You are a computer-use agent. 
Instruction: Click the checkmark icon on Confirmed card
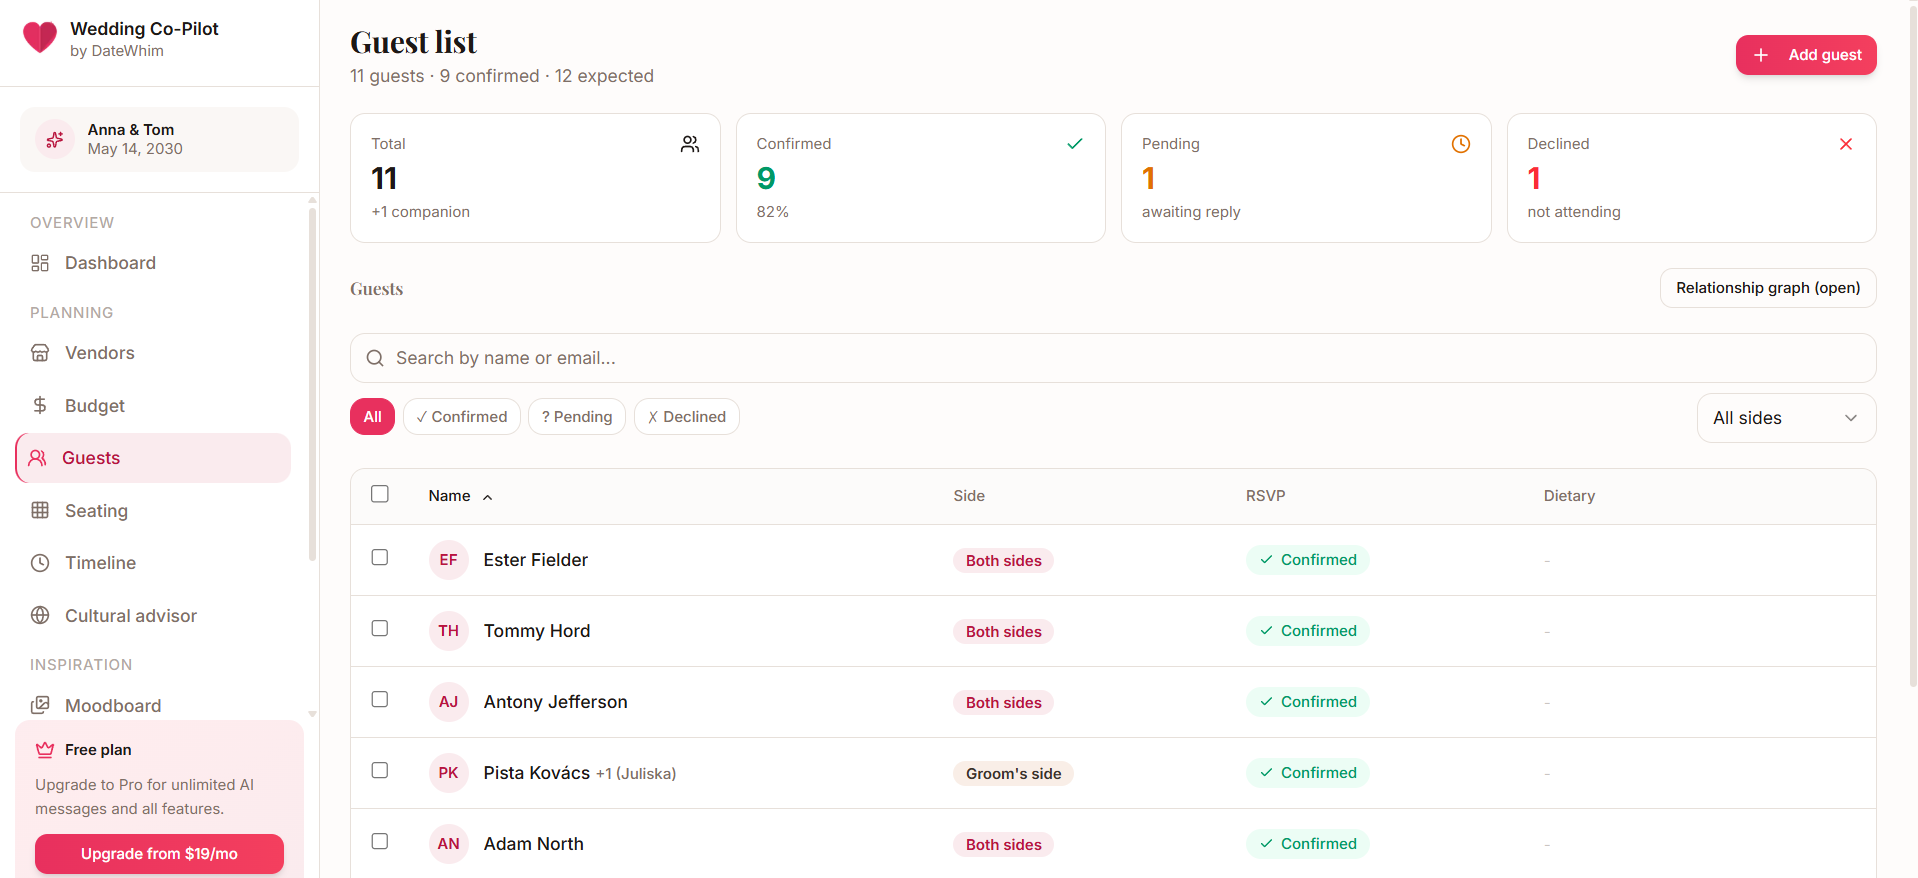pos(1075,144)
